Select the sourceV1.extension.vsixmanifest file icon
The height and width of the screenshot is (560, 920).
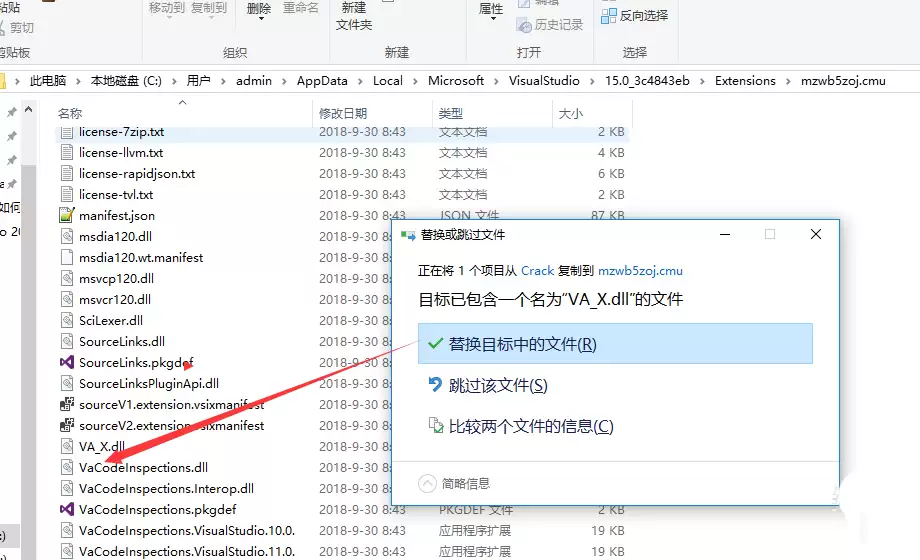(66, 404)
